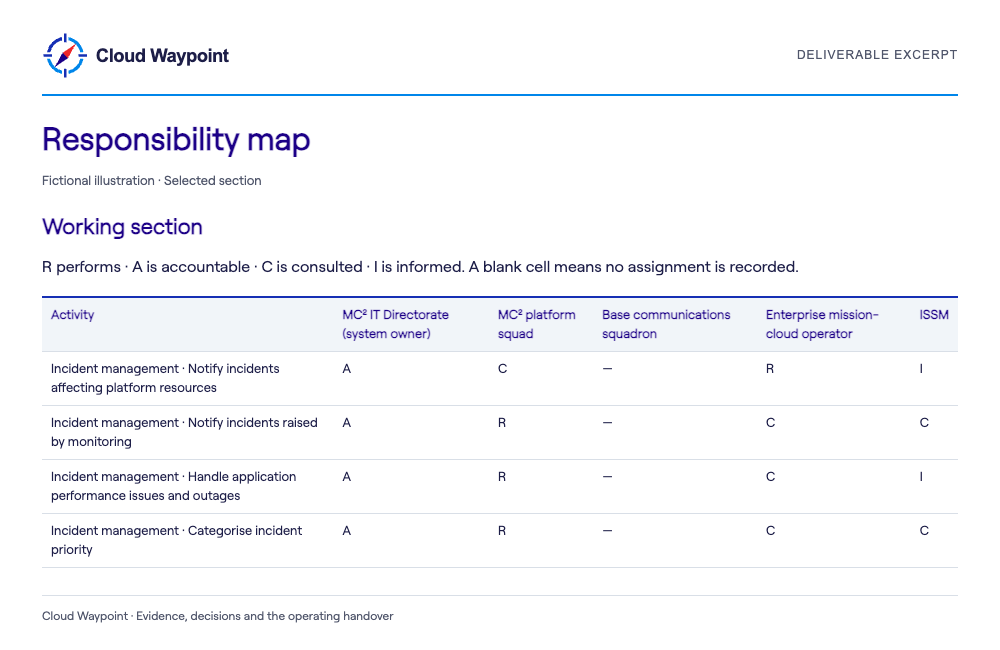Click the ISSM column header
The width and height of the screenshot is (1000, 650).
[x=934, y=314]
